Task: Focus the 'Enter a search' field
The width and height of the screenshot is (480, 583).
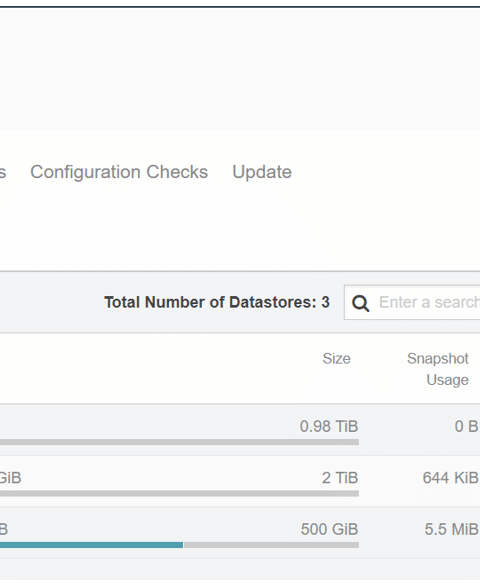Action: point(428,302)
